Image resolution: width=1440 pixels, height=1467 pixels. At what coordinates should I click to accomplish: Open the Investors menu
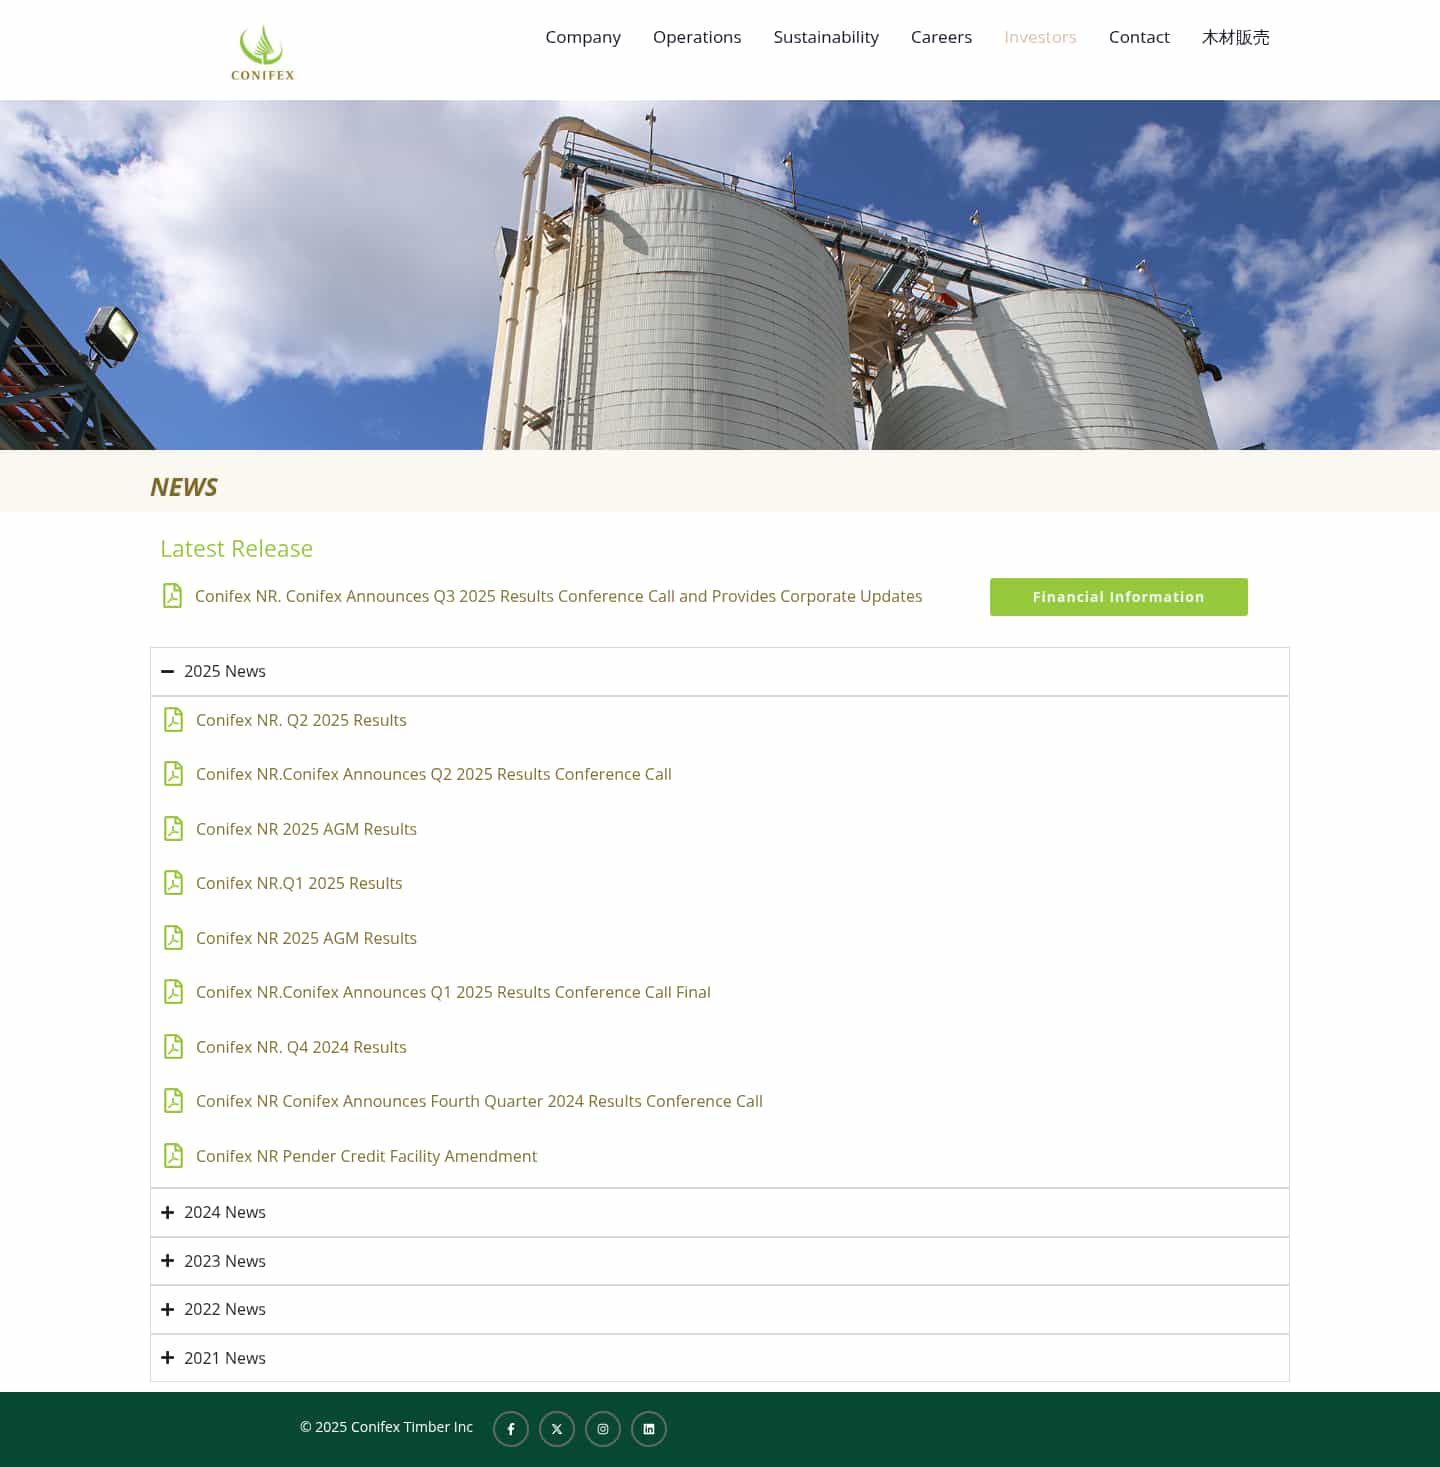[x=1040, y=37]
